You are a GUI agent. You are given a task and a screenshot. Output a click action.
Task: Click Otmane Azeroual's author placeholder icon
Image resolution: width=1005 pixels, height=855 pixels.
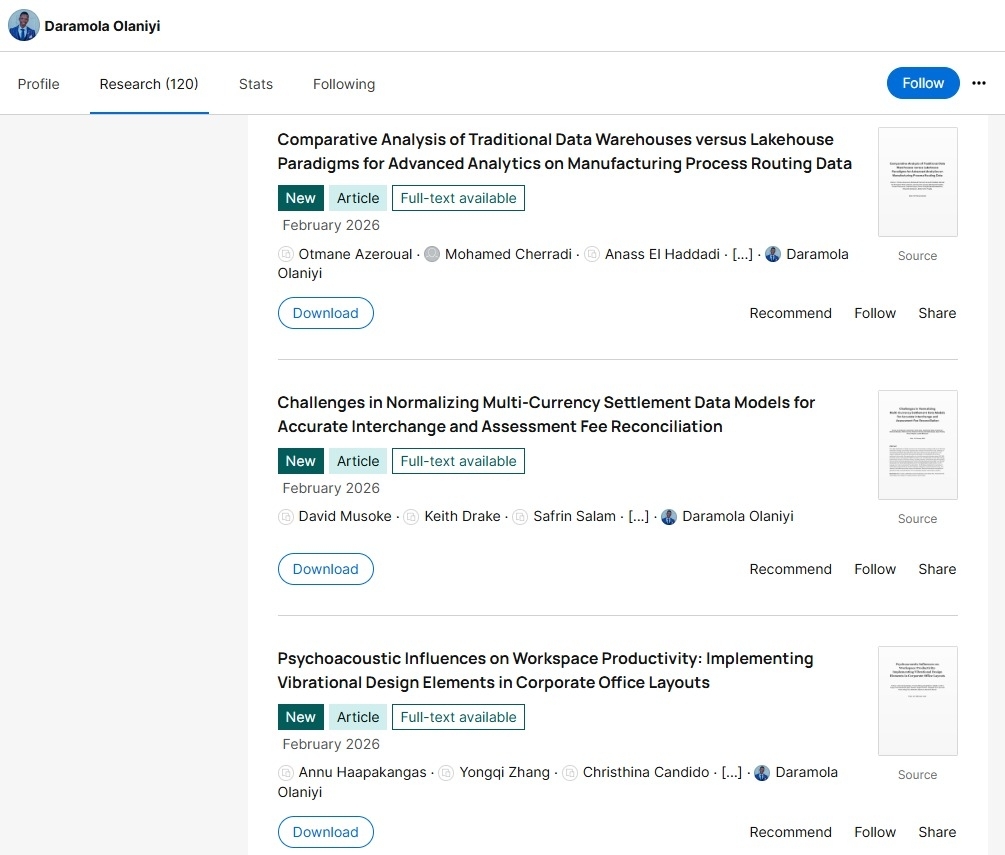click(286, 254)
